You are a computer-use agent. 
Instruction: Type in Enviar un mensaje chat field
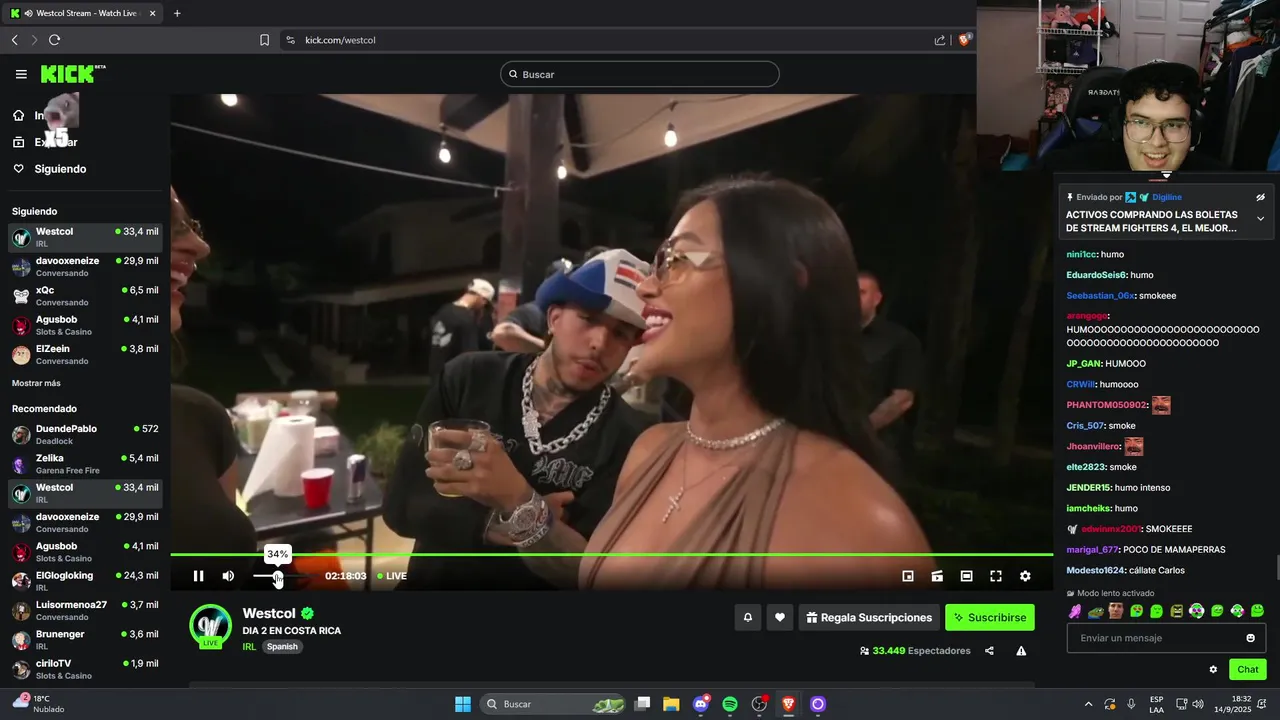click(x=1155, y=638)
